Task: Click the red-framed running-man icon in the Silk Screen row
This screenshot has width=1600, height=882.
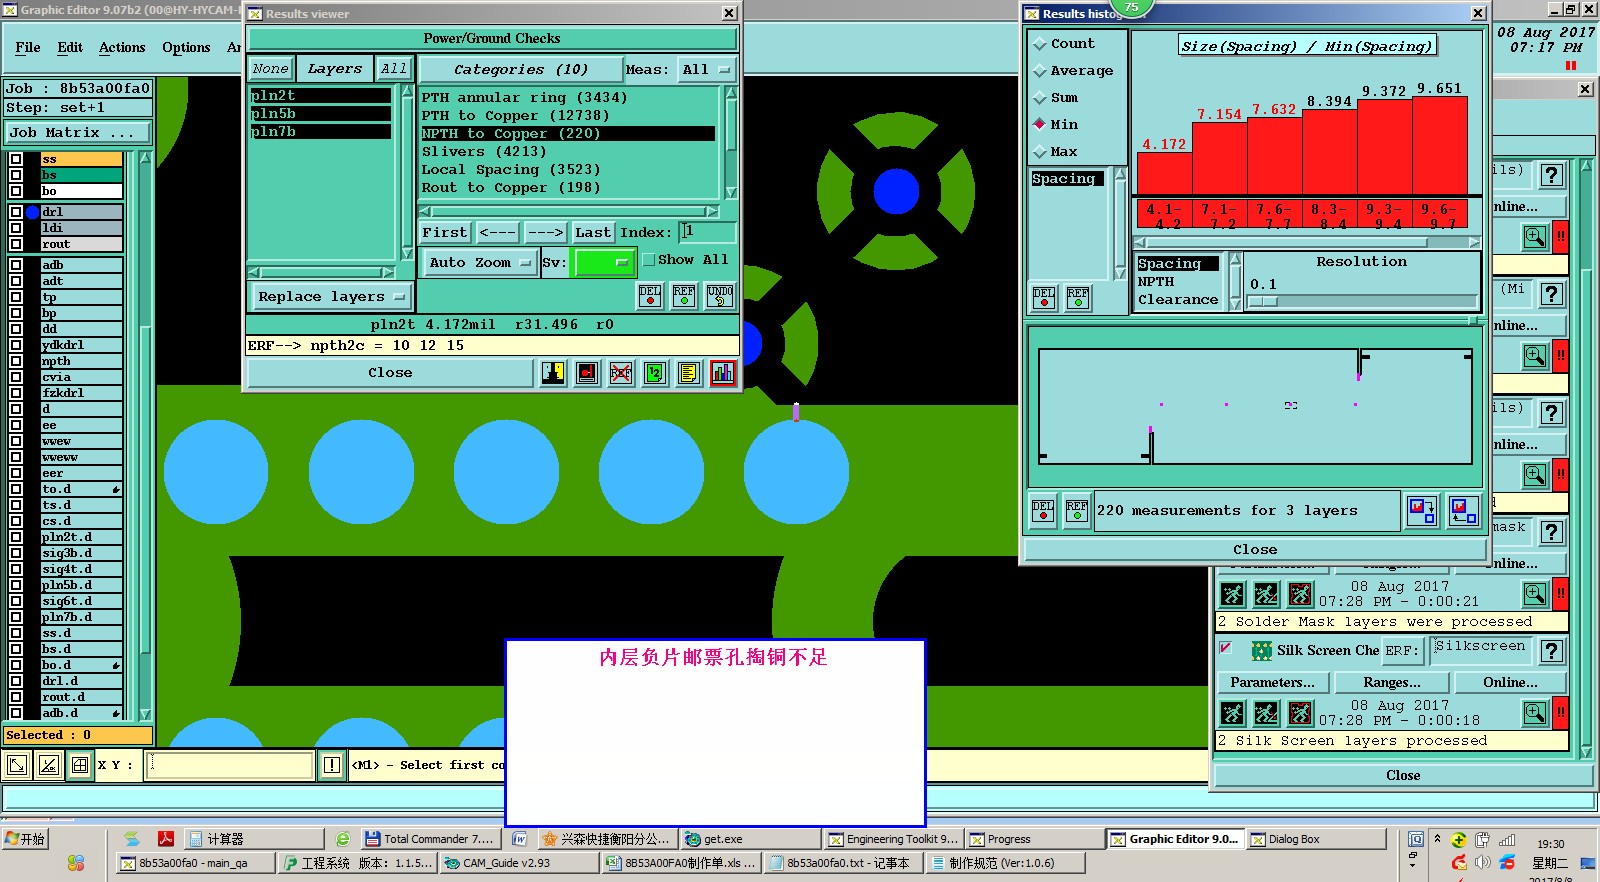Action: pos(1300,713)
